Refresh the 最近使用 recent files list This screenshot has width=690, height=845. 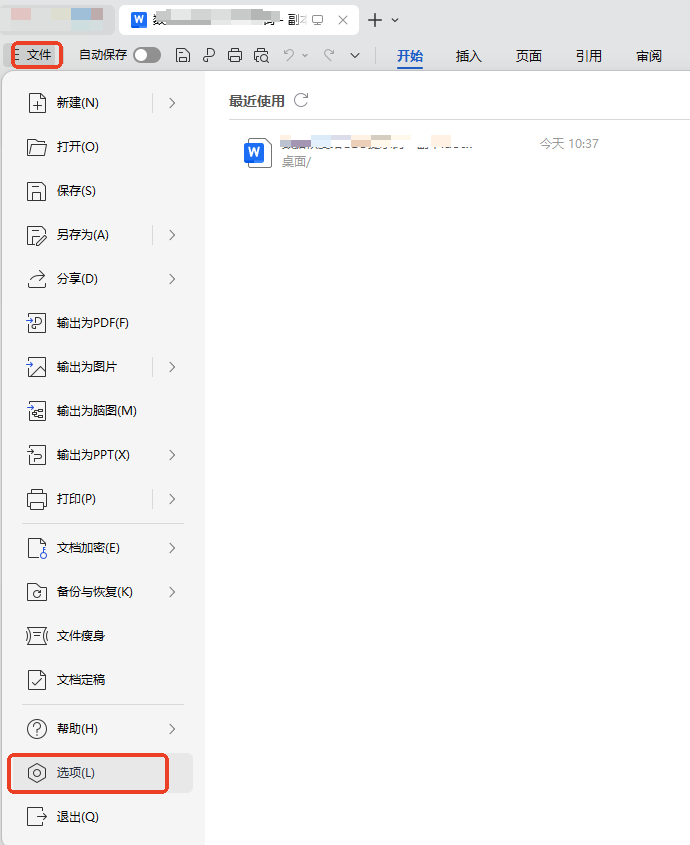click(x=301, y=100)
